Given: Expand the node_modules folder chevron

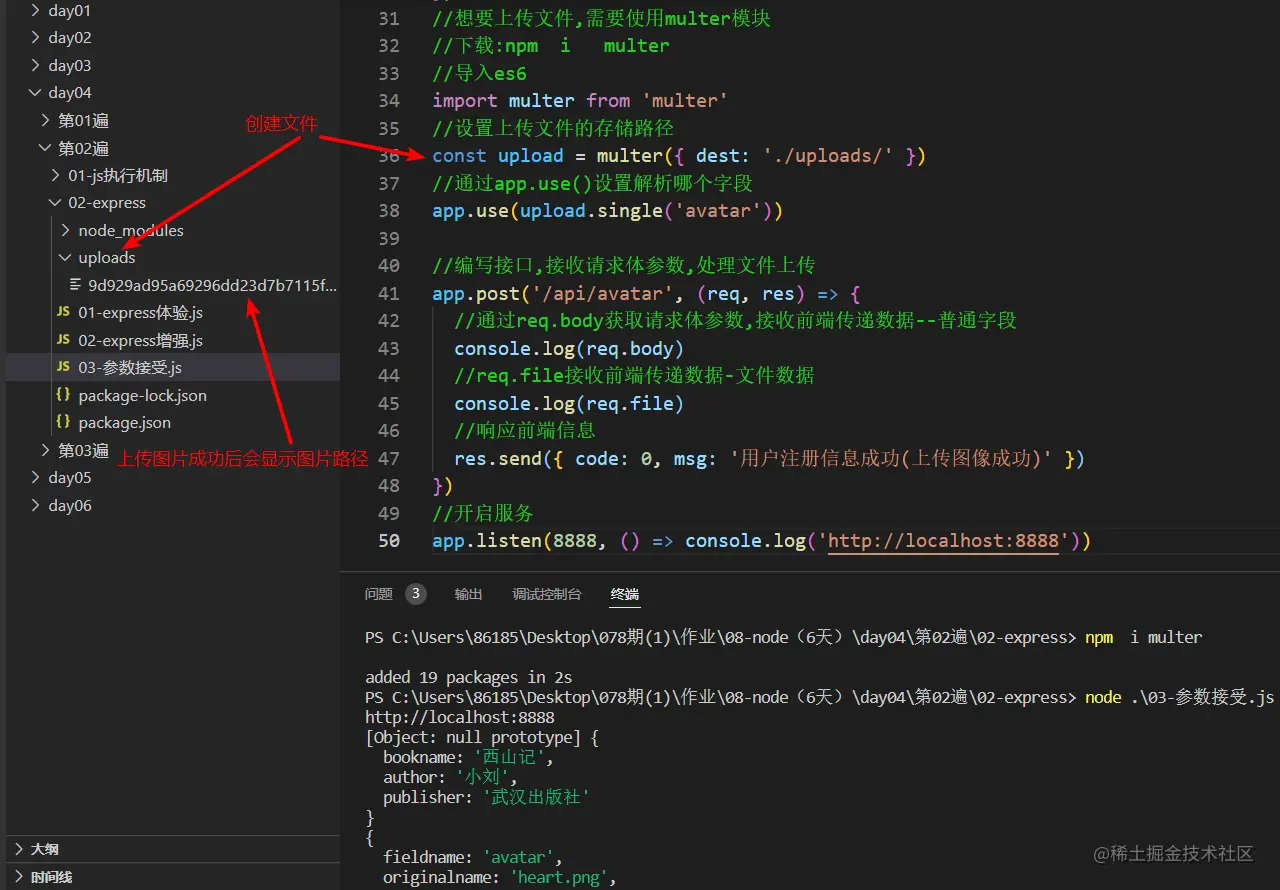Looking at the screenshot, I should (65, 230).
